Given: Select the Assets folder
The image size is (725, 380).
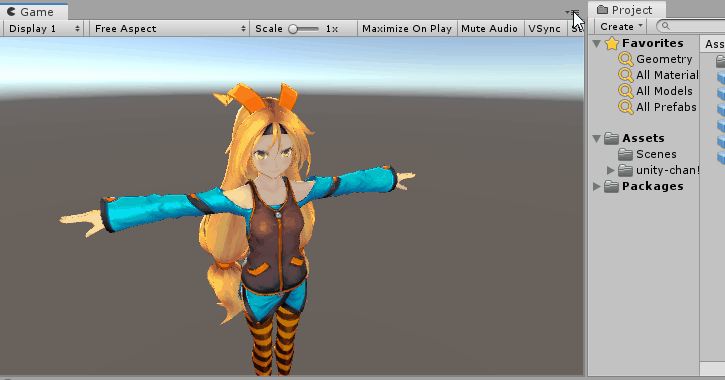Looking at the screenshot, I should 643,138.
